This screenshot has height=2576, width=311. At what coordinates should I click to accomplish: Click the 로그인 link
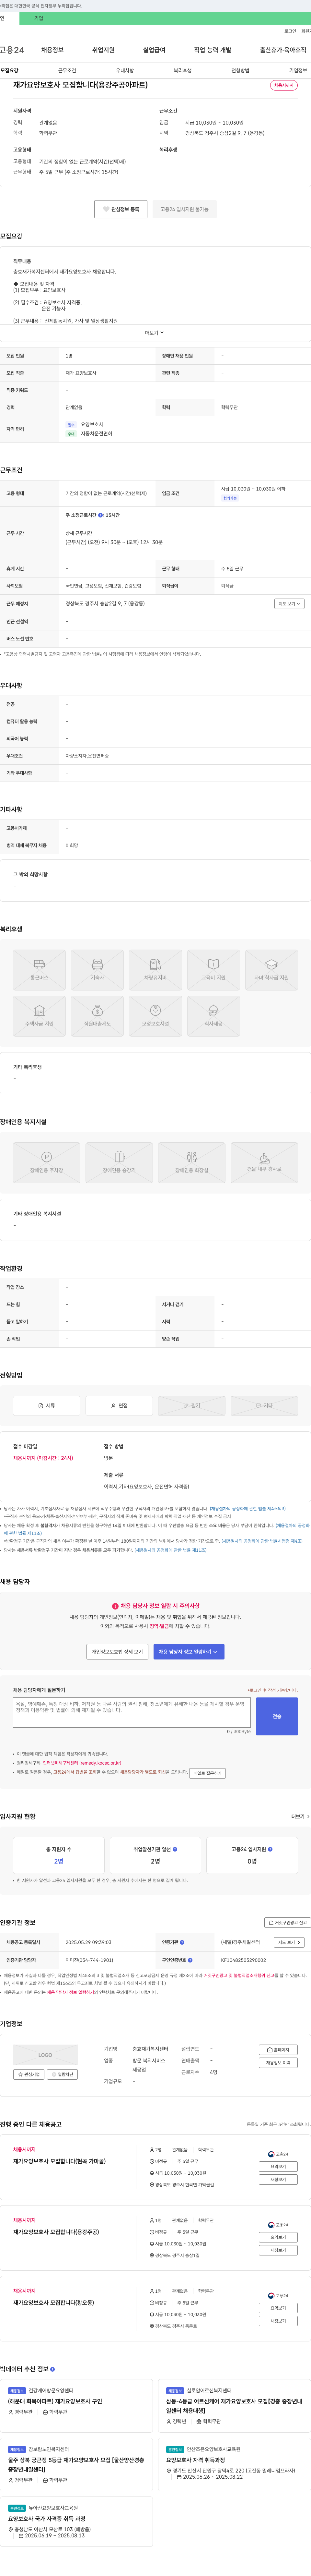[290, 31]
